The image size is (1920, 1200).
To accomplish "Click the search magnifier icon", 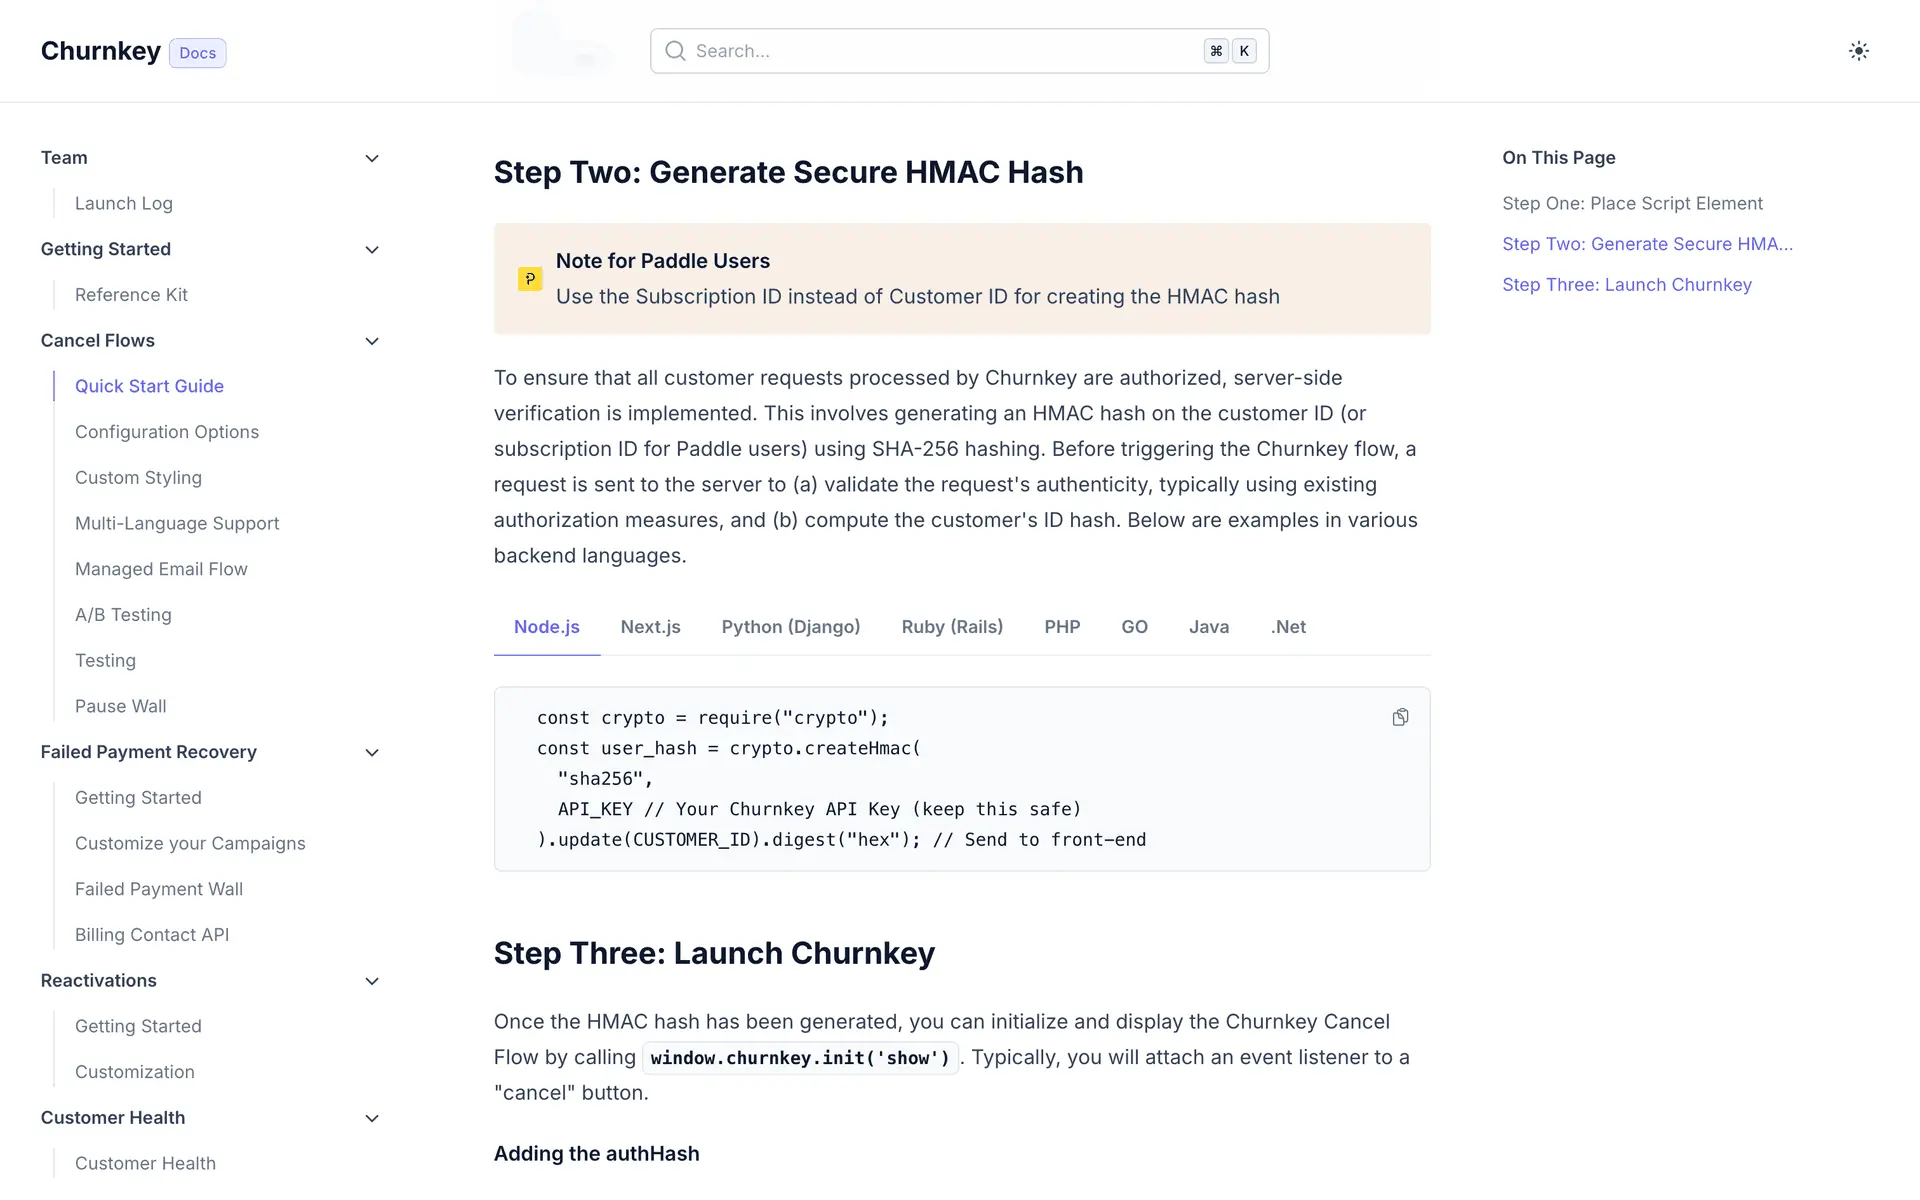I will coord(676,51).
